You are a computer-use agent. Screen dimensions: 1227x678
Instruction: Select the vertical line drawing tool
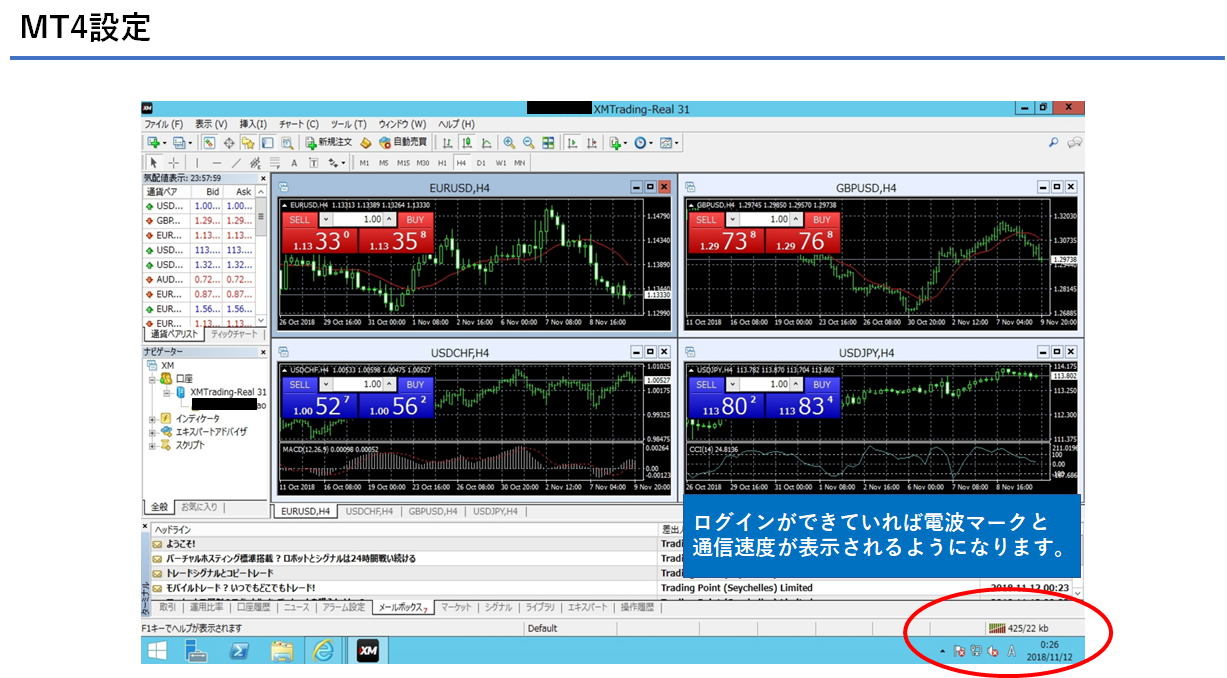(197, 162)
